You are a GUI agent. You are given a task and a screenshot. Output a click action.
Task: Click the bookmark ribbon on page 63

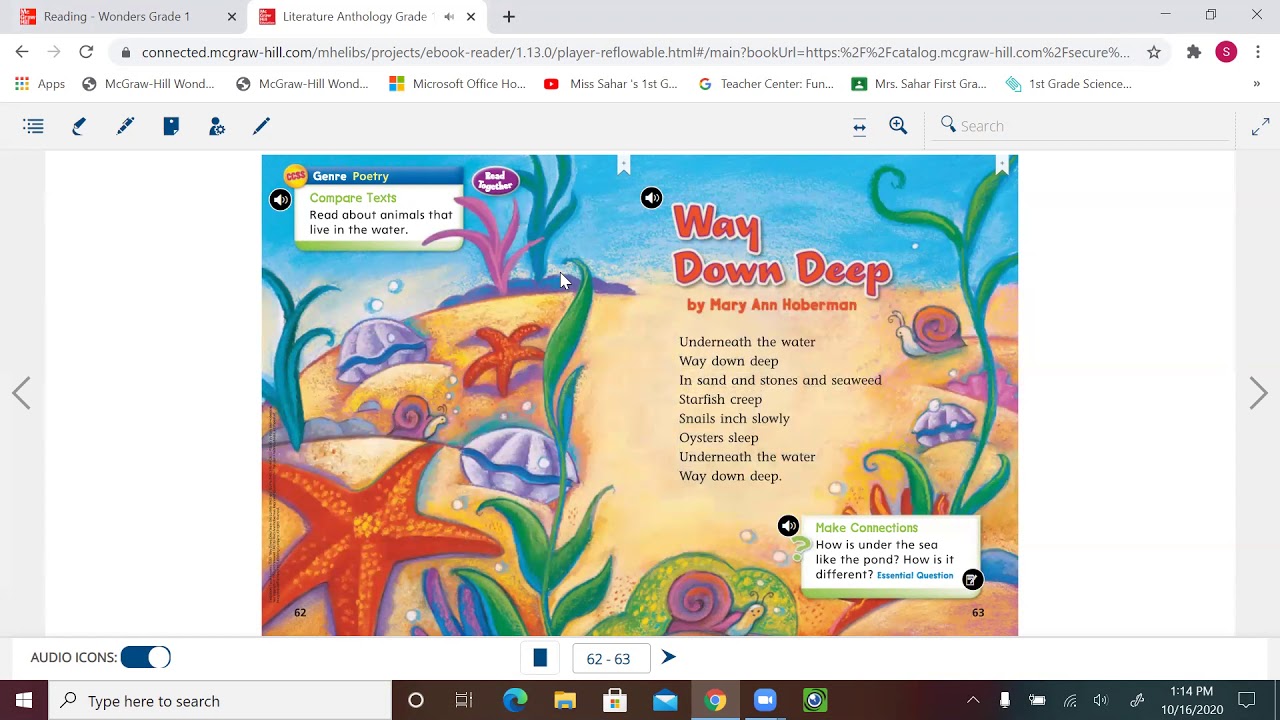(x=1001, y=165)
